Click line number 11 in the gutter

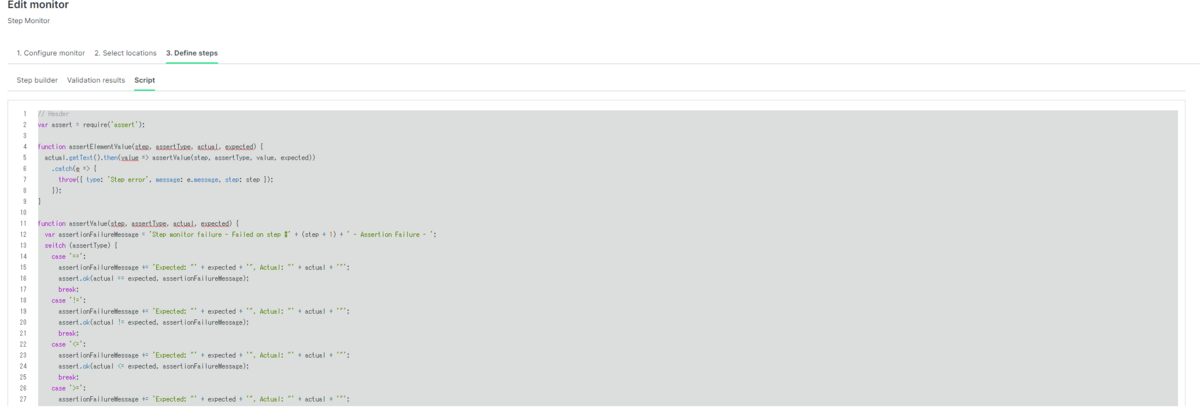click(22, 223)
